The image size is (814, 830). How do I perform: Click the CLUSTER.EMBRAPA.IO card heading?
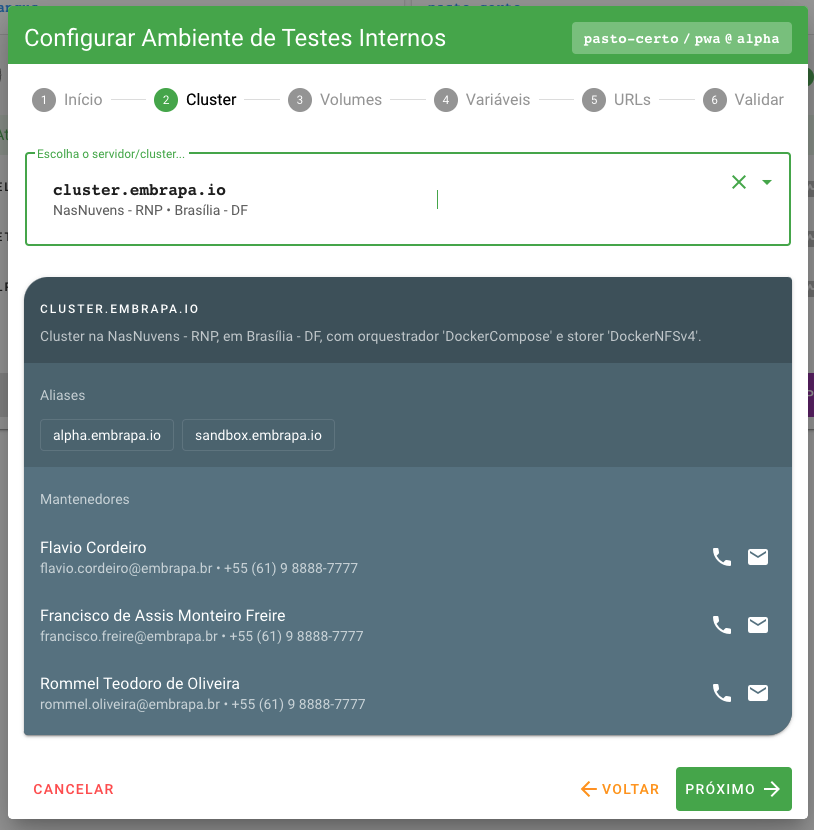(120, 309)
